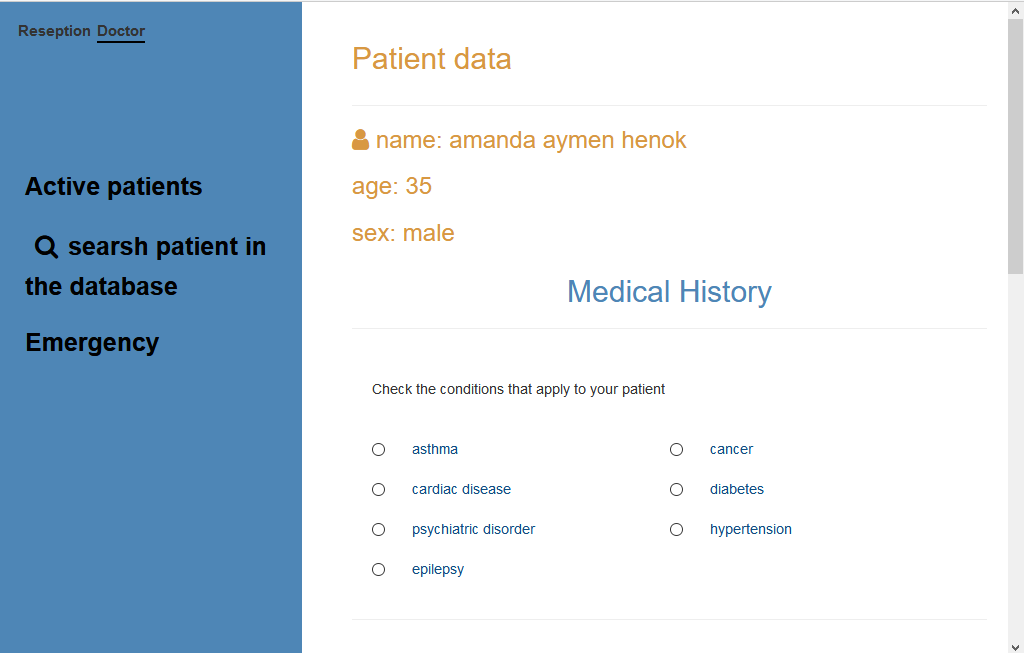The height and width of the screenshot is (653, 1024).
Task: Select the cancer radio button
Action: tap(677, 449)
